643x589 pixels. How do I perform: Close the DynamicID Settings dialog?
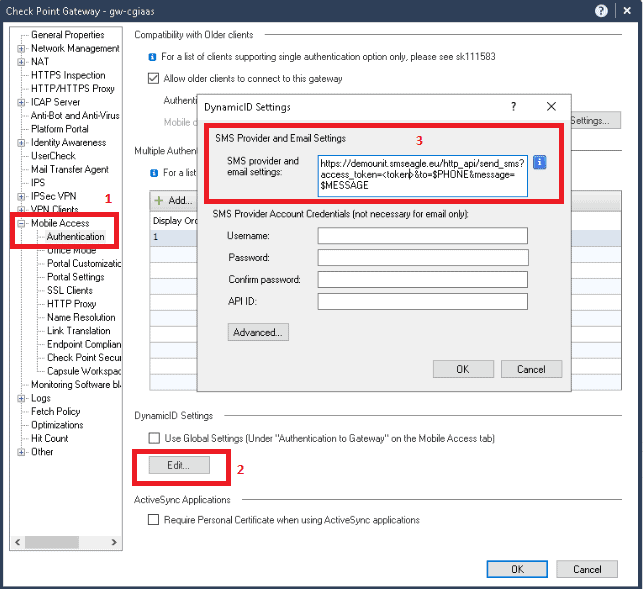click(551, 107)
